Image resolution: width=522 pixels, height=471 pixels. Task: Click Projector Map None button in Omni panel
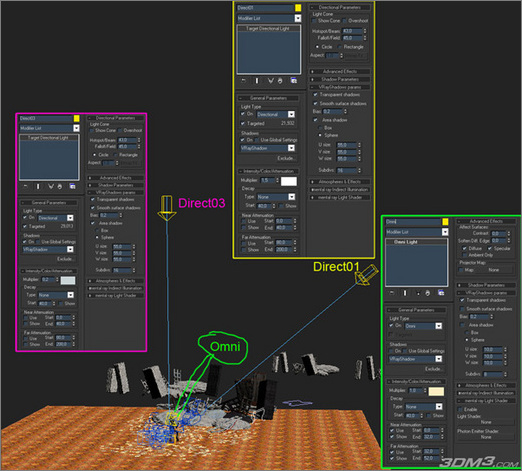494,270
